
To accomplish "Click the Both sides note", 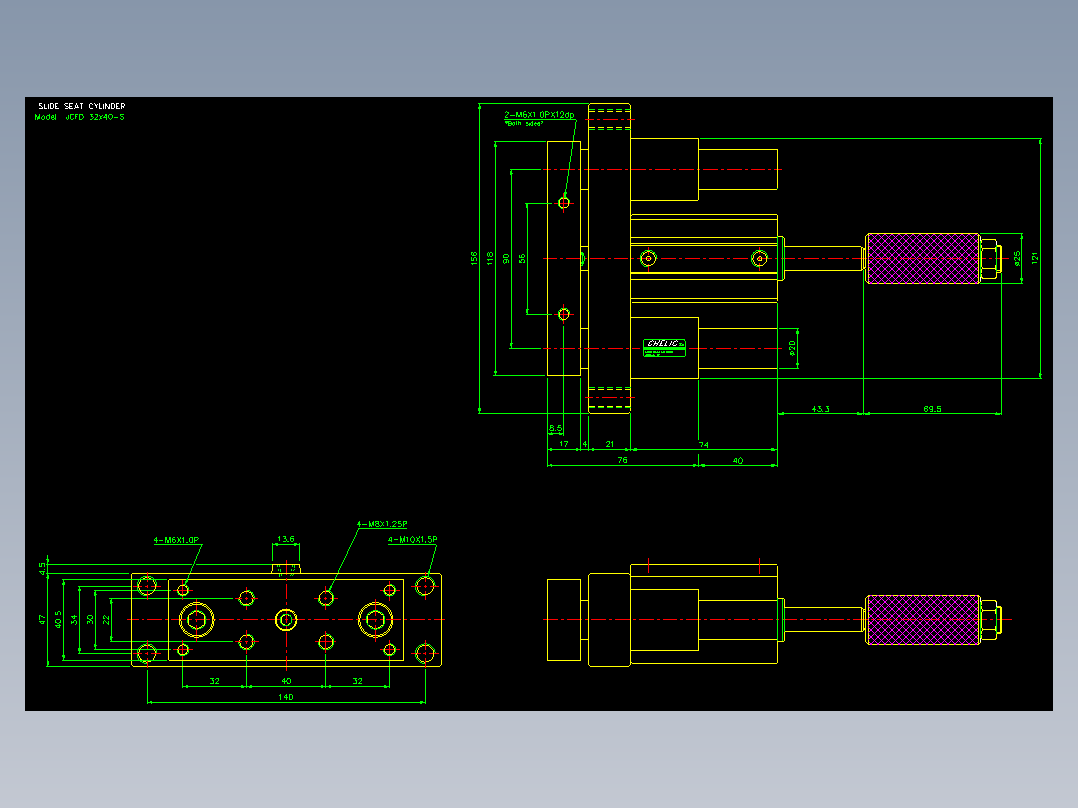I will point(524,124).
